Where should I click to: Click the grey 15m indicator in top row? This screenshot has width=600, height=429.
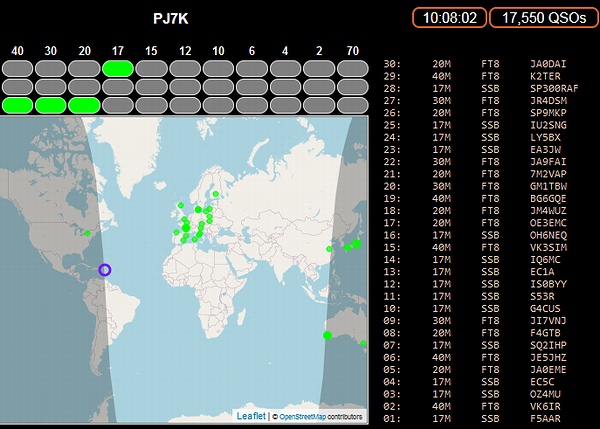(152, 69)
